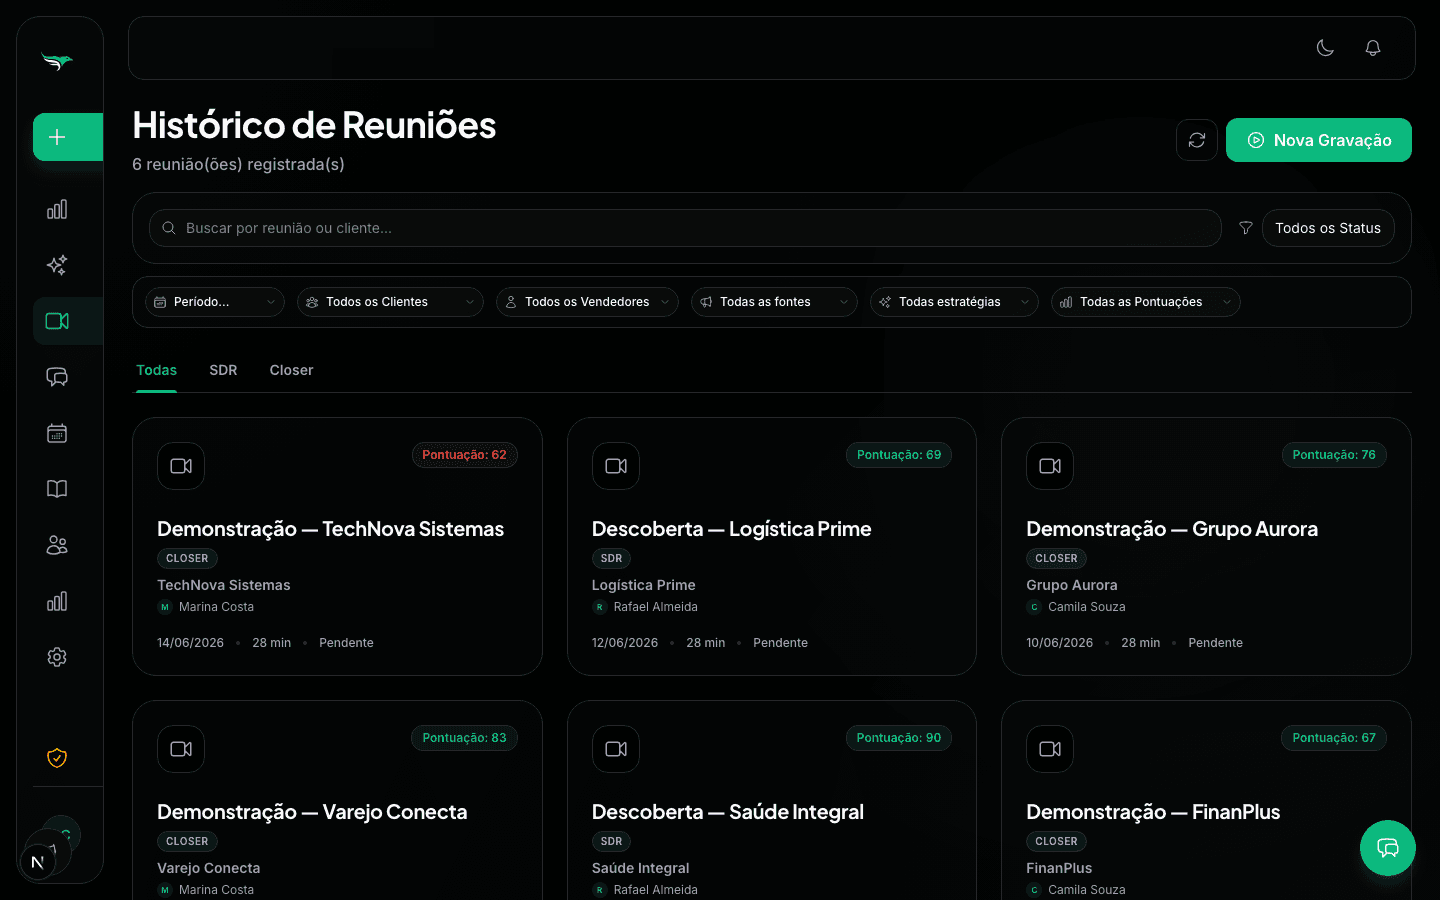1440x900 pixels.
Task: Click the M avatar icon beside Marina Costa on TechNova card
Action: [x=165, y=607]
